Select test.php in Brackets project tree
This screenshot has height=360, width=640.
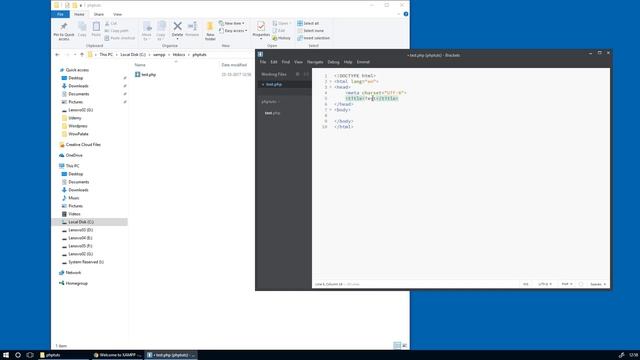pos(273,113)
